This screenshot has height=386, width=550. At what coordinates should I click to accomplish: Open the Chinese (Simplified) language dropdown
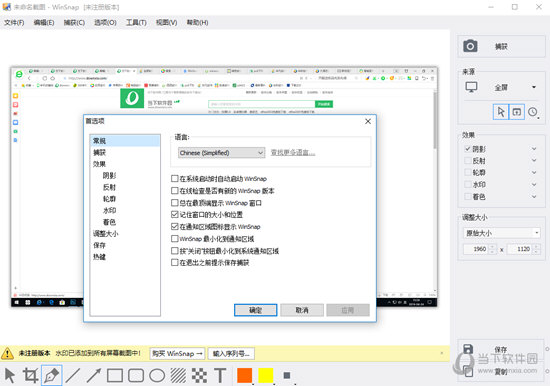click(x=221, y=153)
